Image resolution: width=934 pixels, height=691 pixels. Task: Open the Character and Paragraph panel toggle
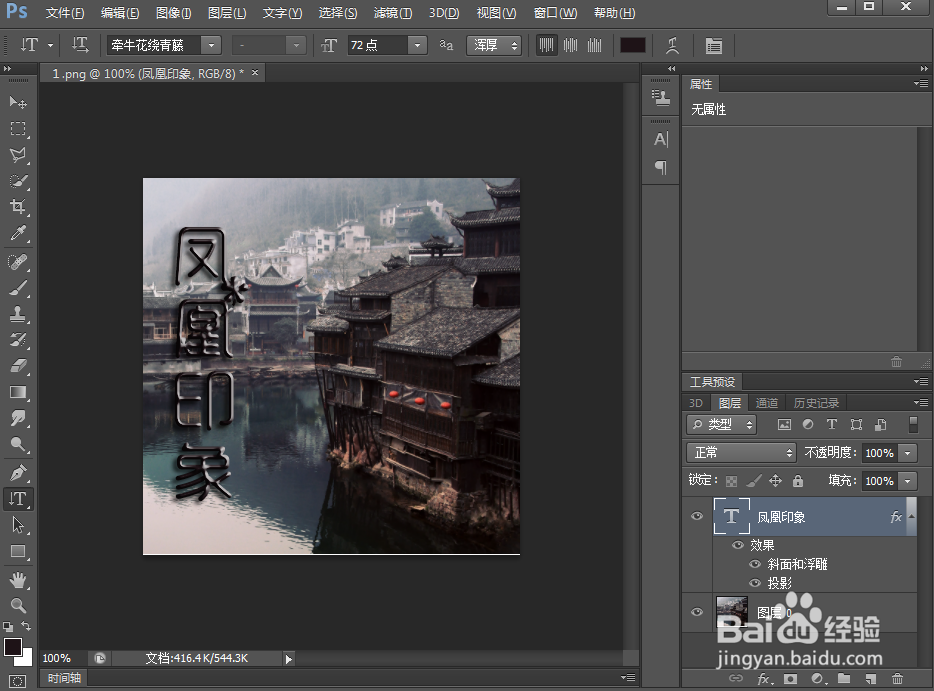click(714, 45)
